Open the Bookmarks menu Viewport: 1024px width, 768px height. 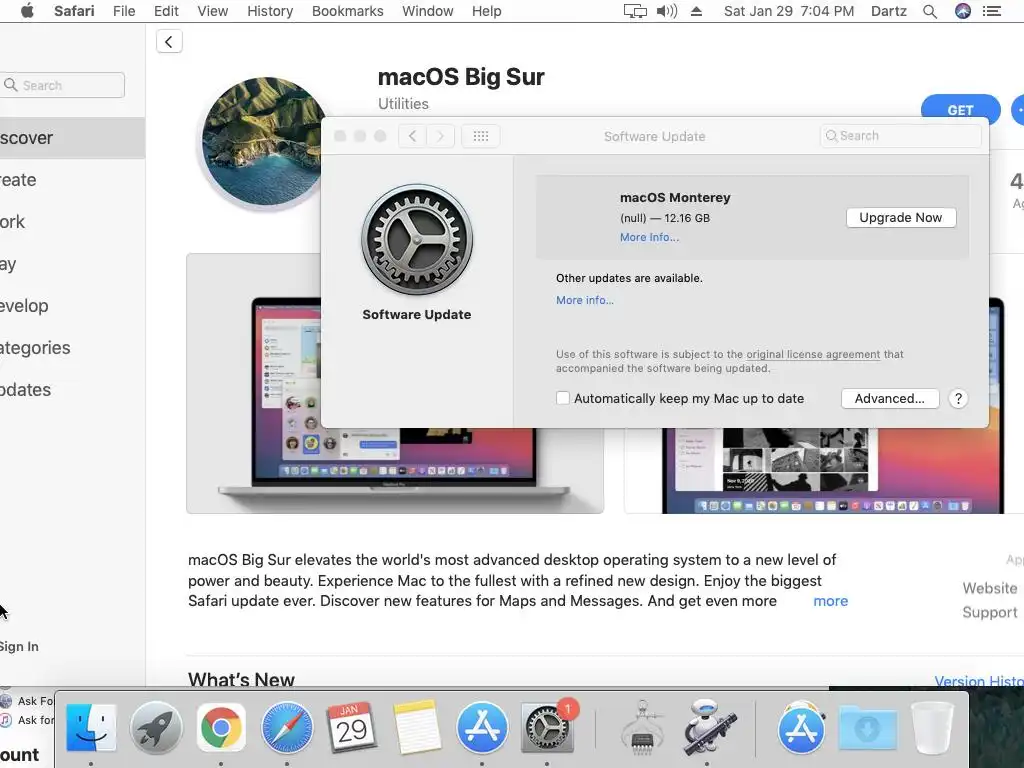point(347,11)
